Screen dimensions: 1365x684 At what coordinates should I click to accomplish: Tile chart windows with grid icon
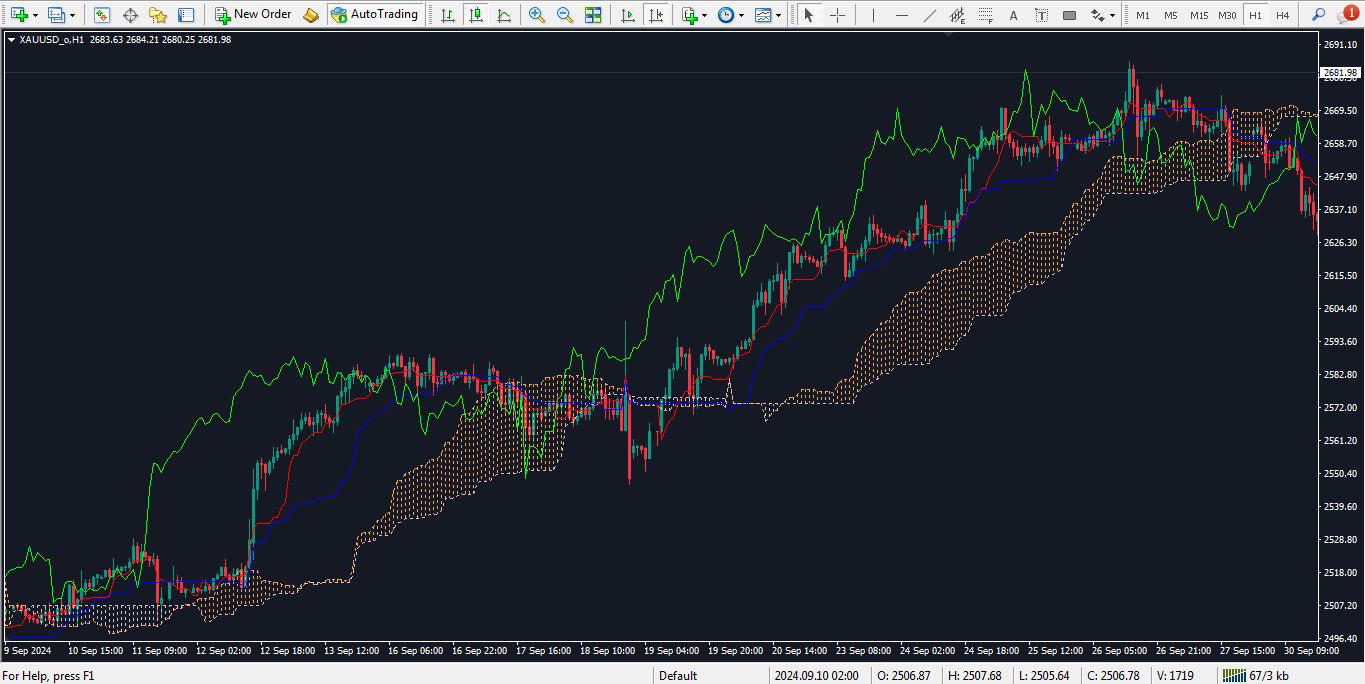click(x=593, y=15)
